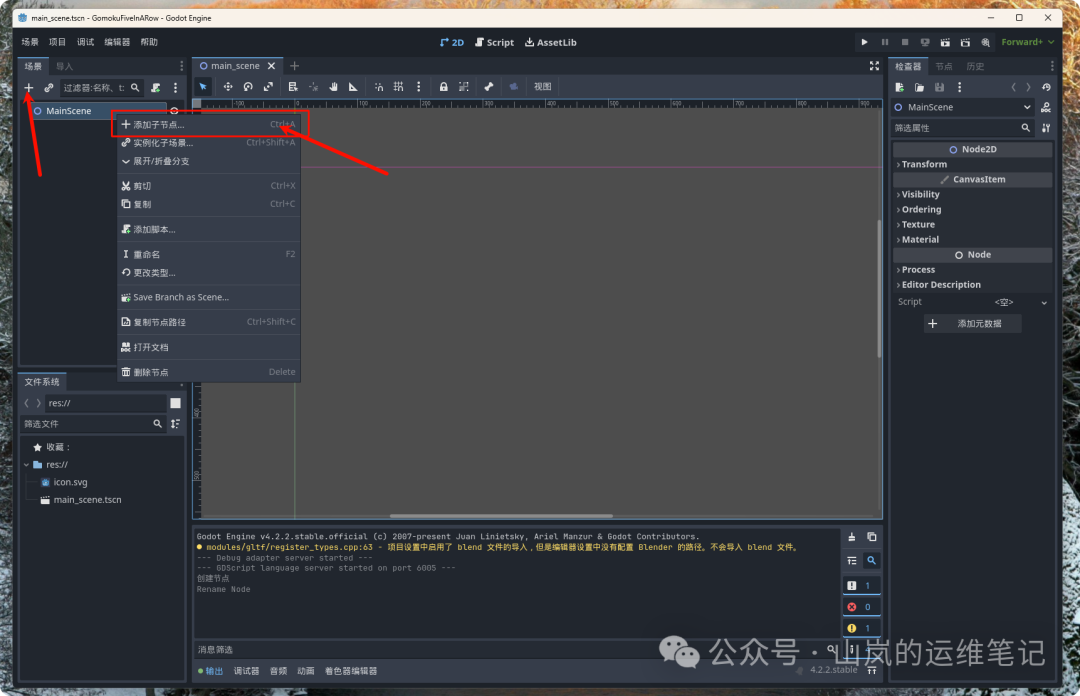Toggle distraction-free mode in viewport corner

coord(874,66)
